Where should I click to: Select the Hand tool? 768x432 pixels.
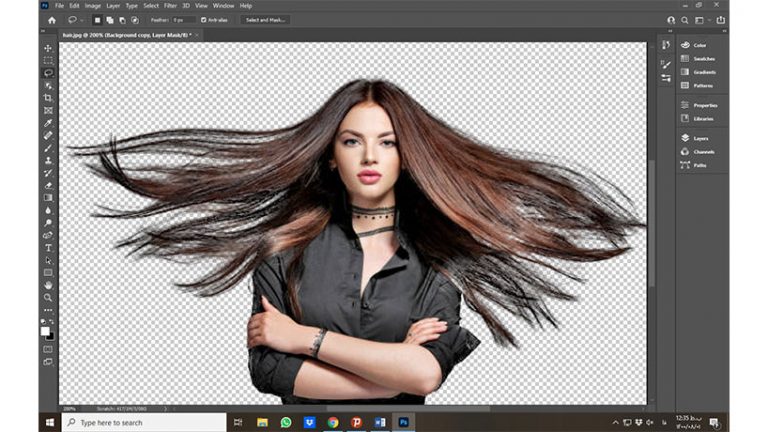point(48,285)
